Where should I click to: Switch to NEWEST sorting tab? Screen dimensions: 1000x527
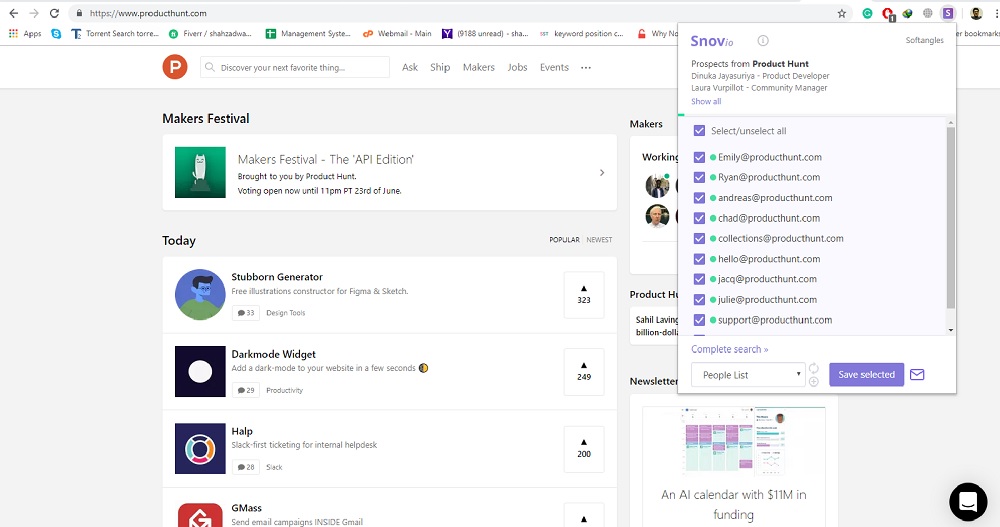tap(599, 240)
